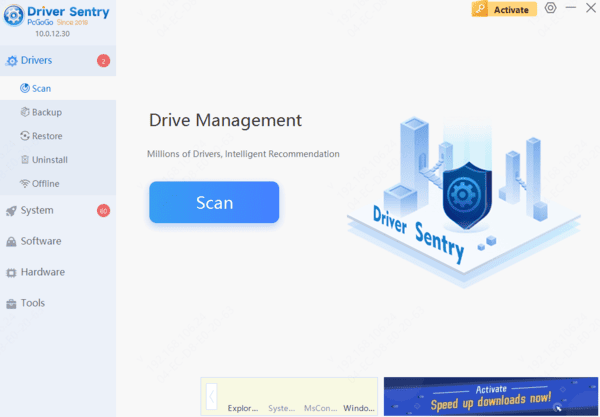Click the Hardware chip icon
The image size is (600, 417).
point(11,272)
